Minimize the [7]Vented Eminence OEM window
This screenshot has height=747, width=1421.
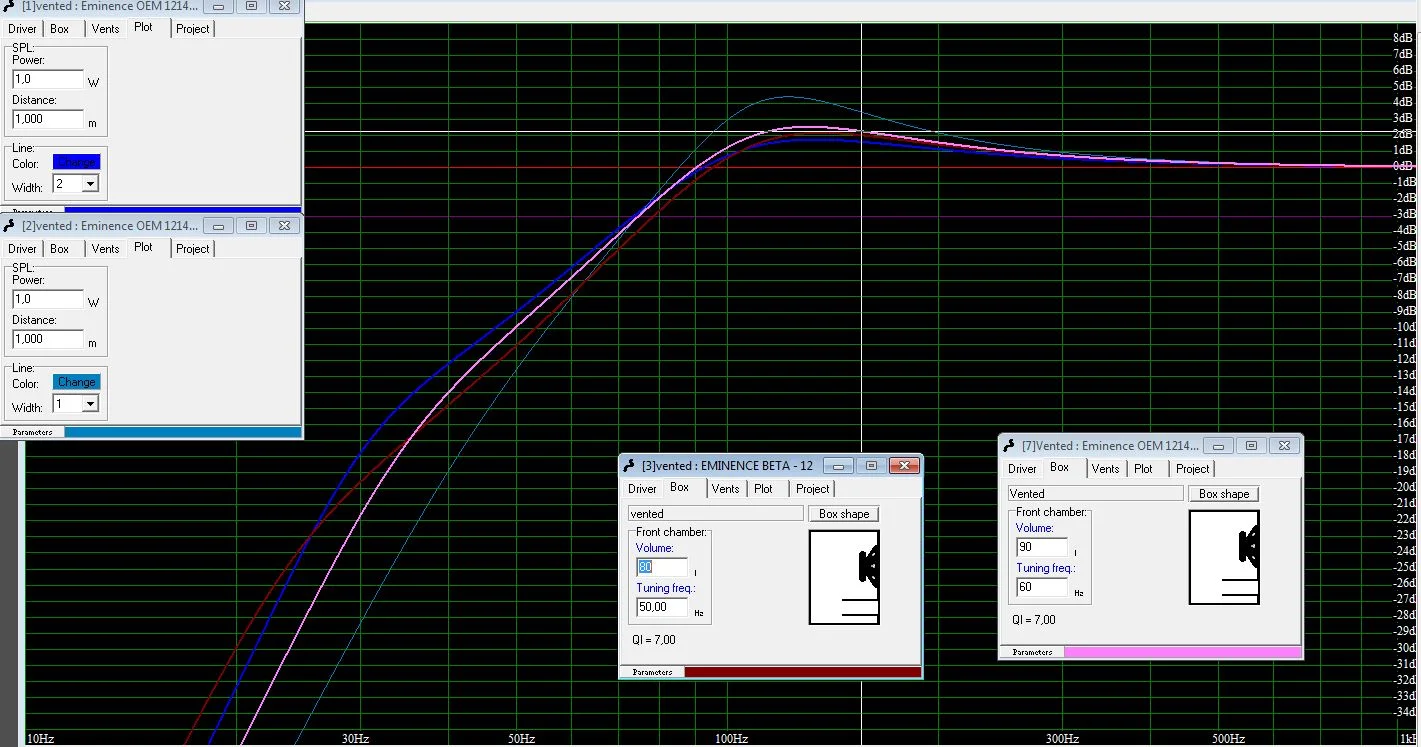(x=1218, y=446)
